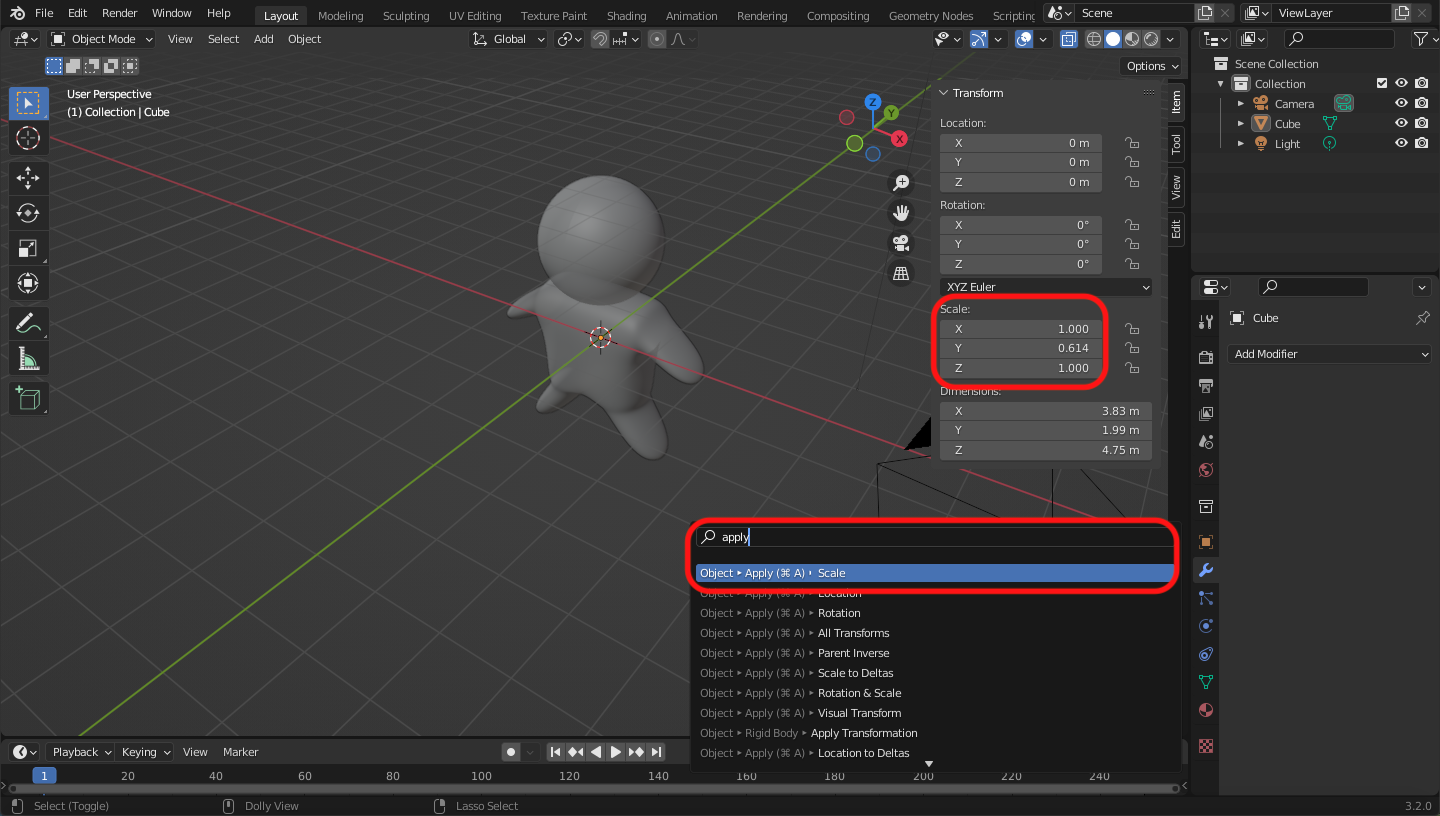This screenshot has height=816, width=1440.
Task: Toggle eye visibility of Collection
Action: click(1402, 83)
